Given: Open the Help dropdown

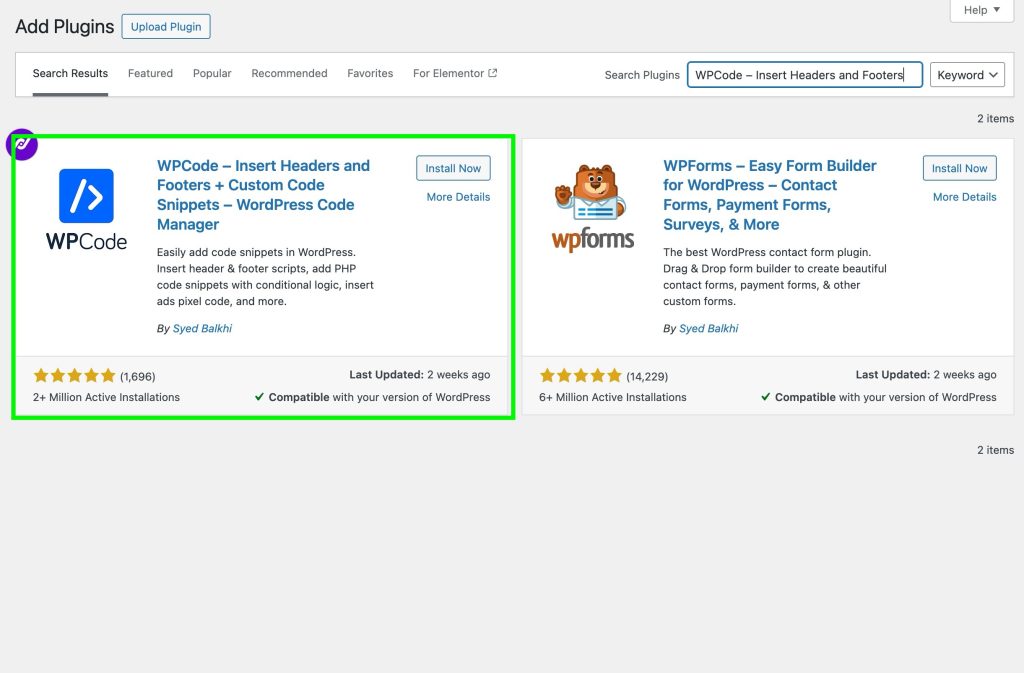Looking at the screenshot, I should (982, 10).
